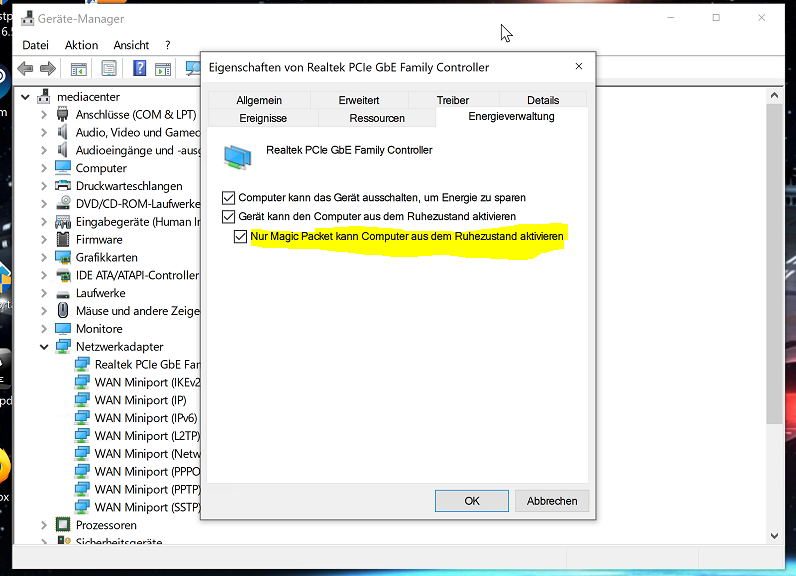The width and height of the screenshot is (796, 576).
Task: Click the Audioeingänge und -ausgänge speaker icon
Action: point(62,150)
